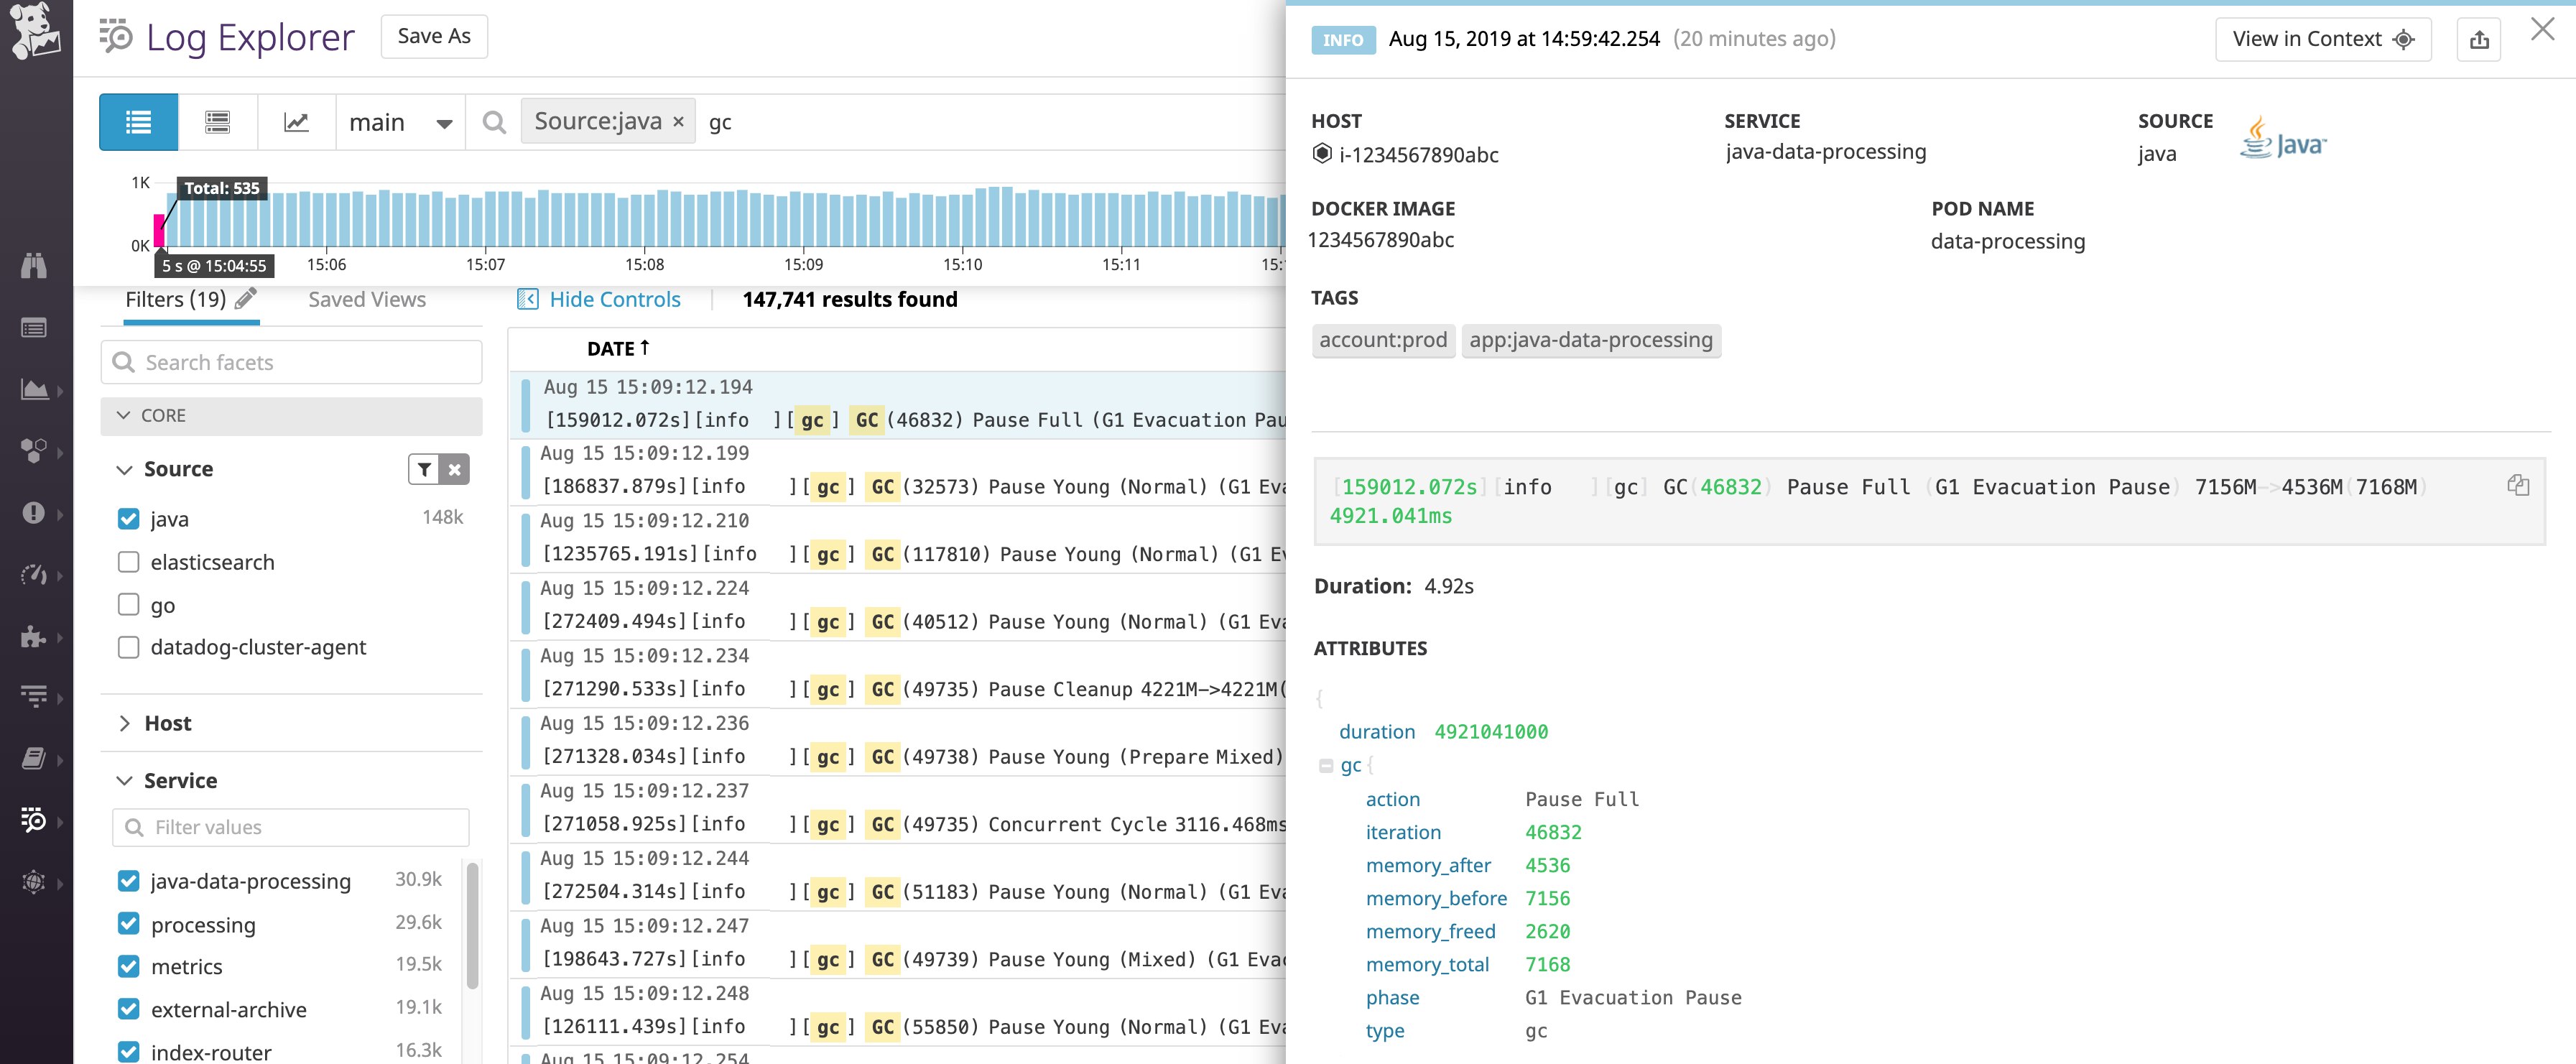Switch to the log list view
The image size is (2576, 1064).
(x=138, y=121)
